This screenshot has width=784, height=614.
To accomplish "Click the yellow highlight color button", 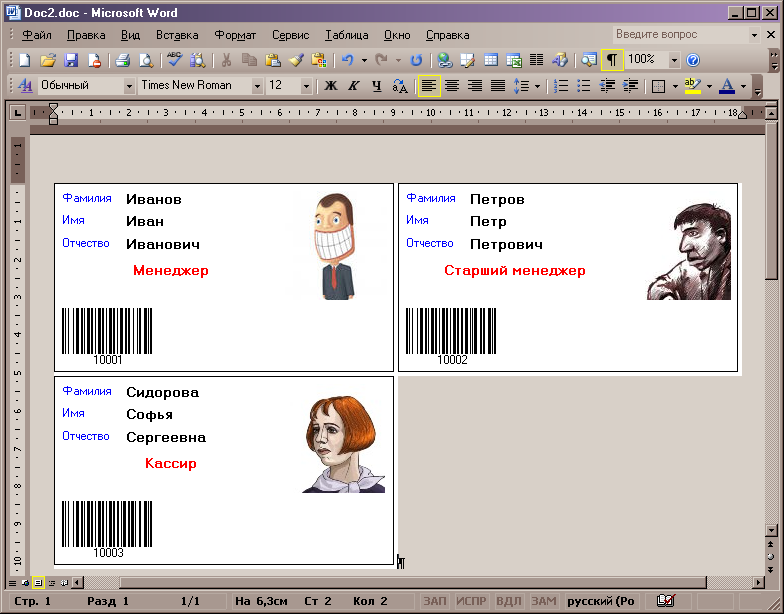I will [x=693, y=86].
